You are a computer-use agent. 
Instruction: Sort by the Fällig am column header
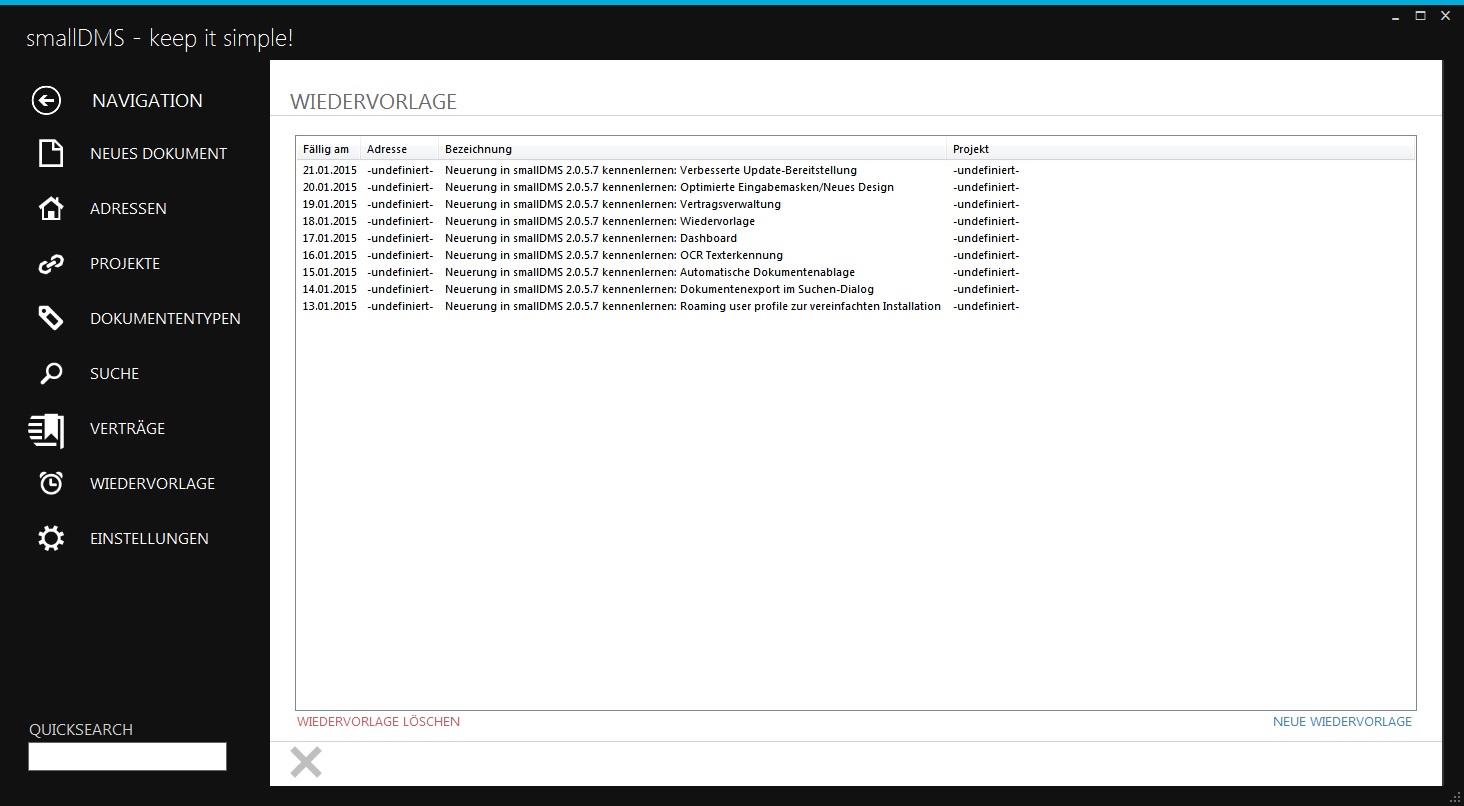click(x=328, y=150)
